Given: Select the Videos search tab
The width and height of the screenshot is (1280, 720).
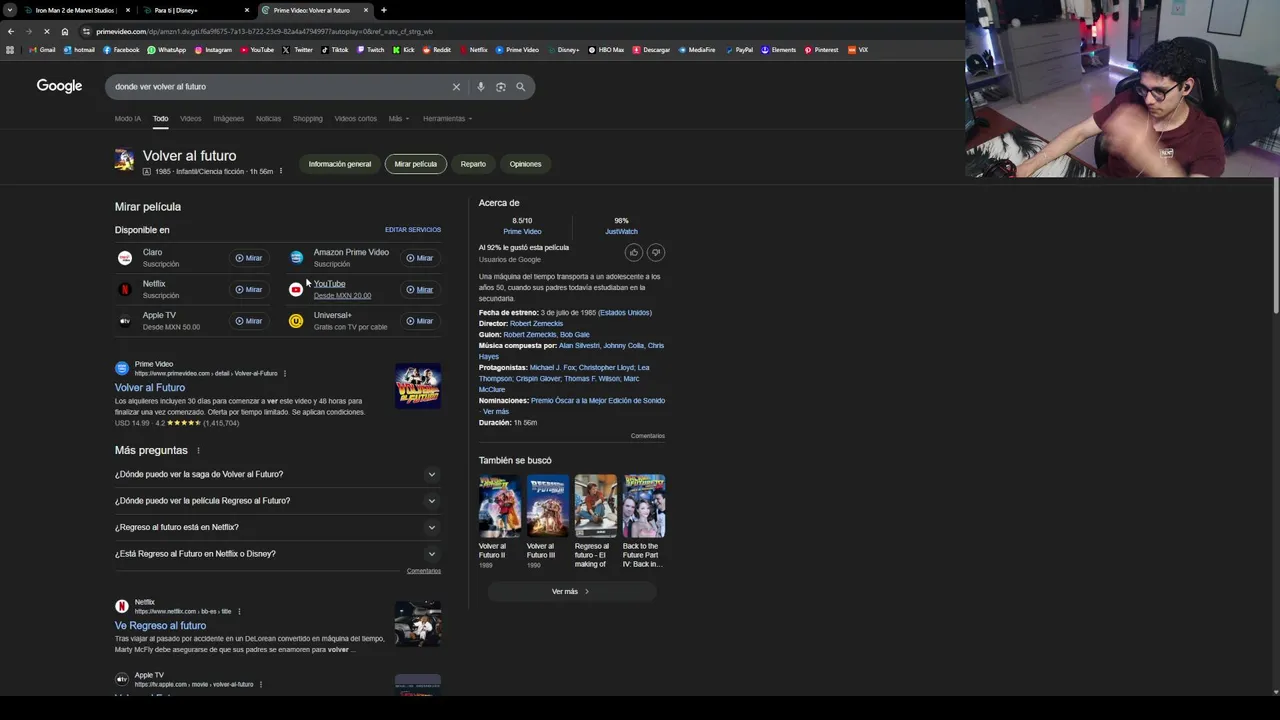Looking at the screenshot, I should coord(190,118).
